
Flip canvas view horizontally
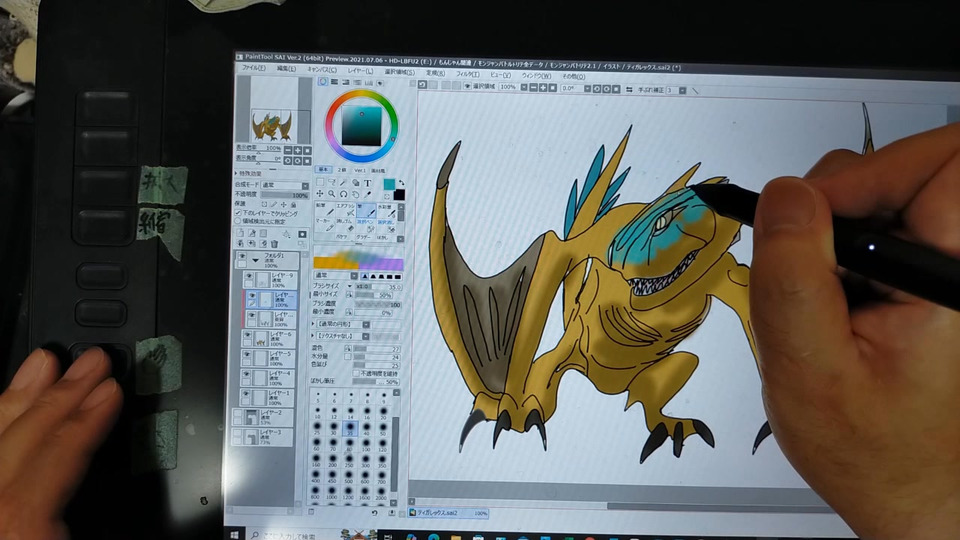[x=629, y=89]
